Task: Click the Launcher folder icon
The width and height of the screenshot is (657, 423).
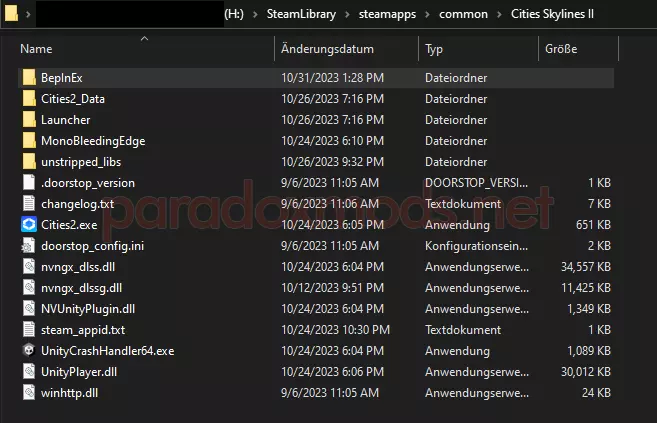Action: [29, 120]
